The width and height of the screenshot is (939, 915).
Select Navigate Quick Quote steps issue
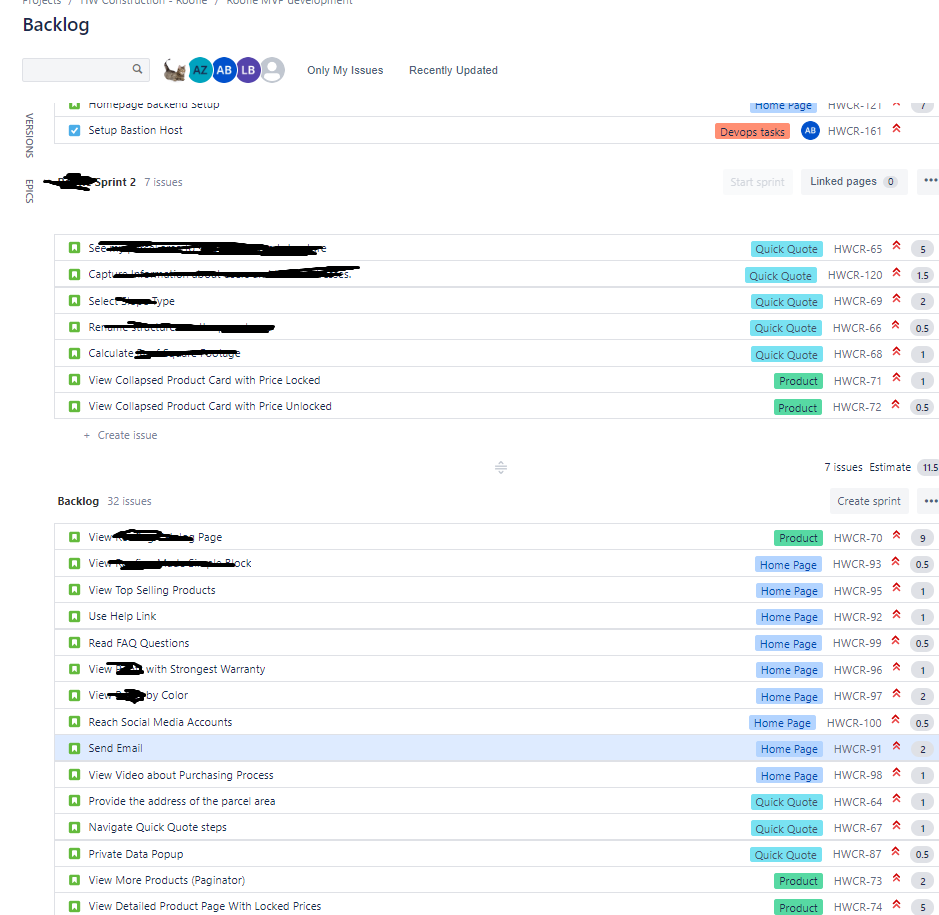coord(496,828)
